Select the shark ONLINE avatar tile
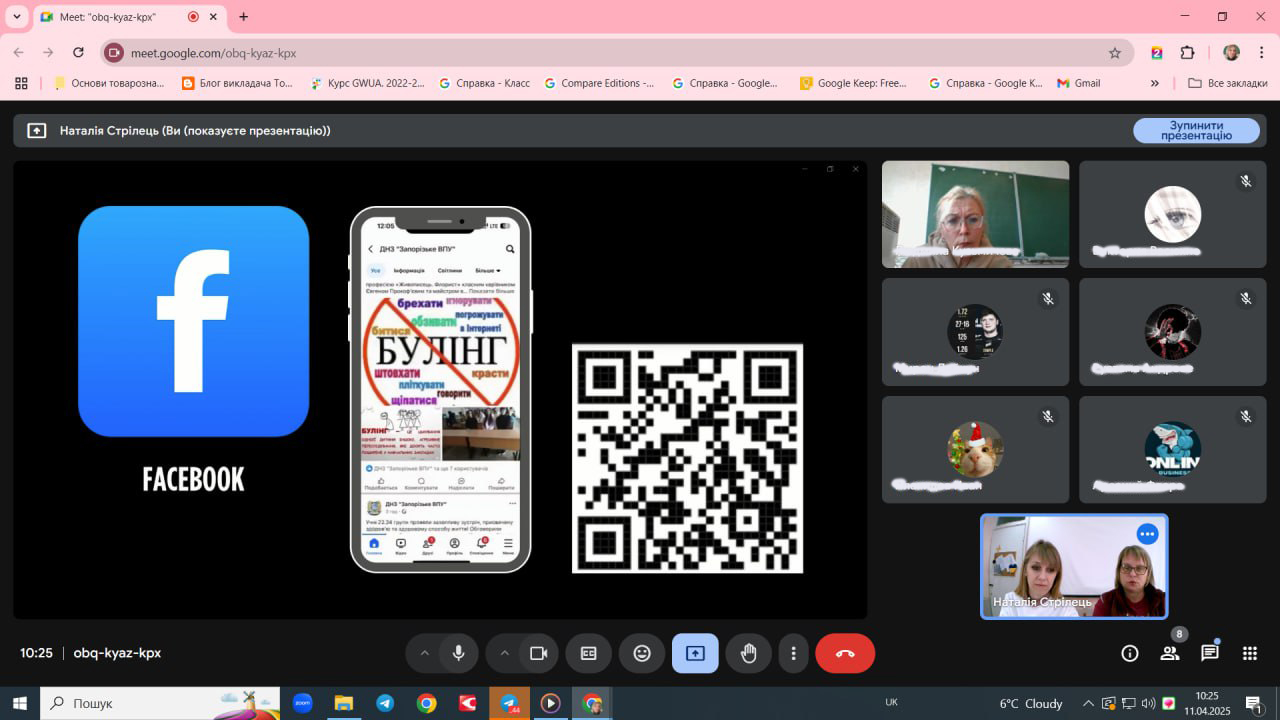 tap(1173, 449)
